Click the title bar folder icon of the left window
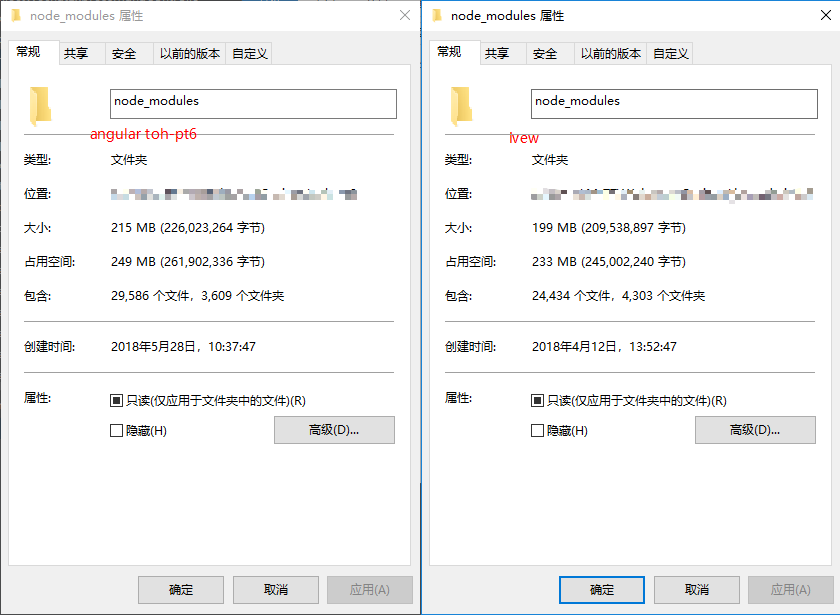The height and width of the screenshot is (615, 840). coord(16,16)
